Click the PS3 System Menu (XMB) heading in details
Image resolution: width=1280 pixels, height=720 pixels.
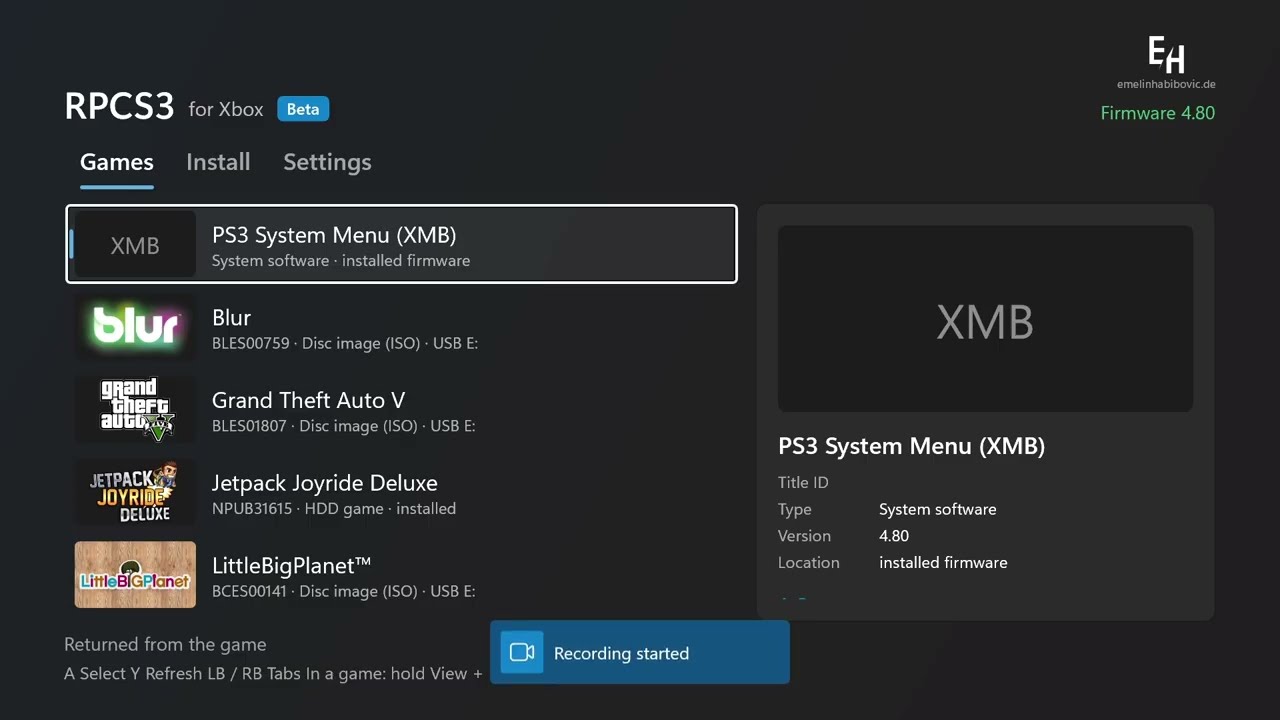(911, 446)
